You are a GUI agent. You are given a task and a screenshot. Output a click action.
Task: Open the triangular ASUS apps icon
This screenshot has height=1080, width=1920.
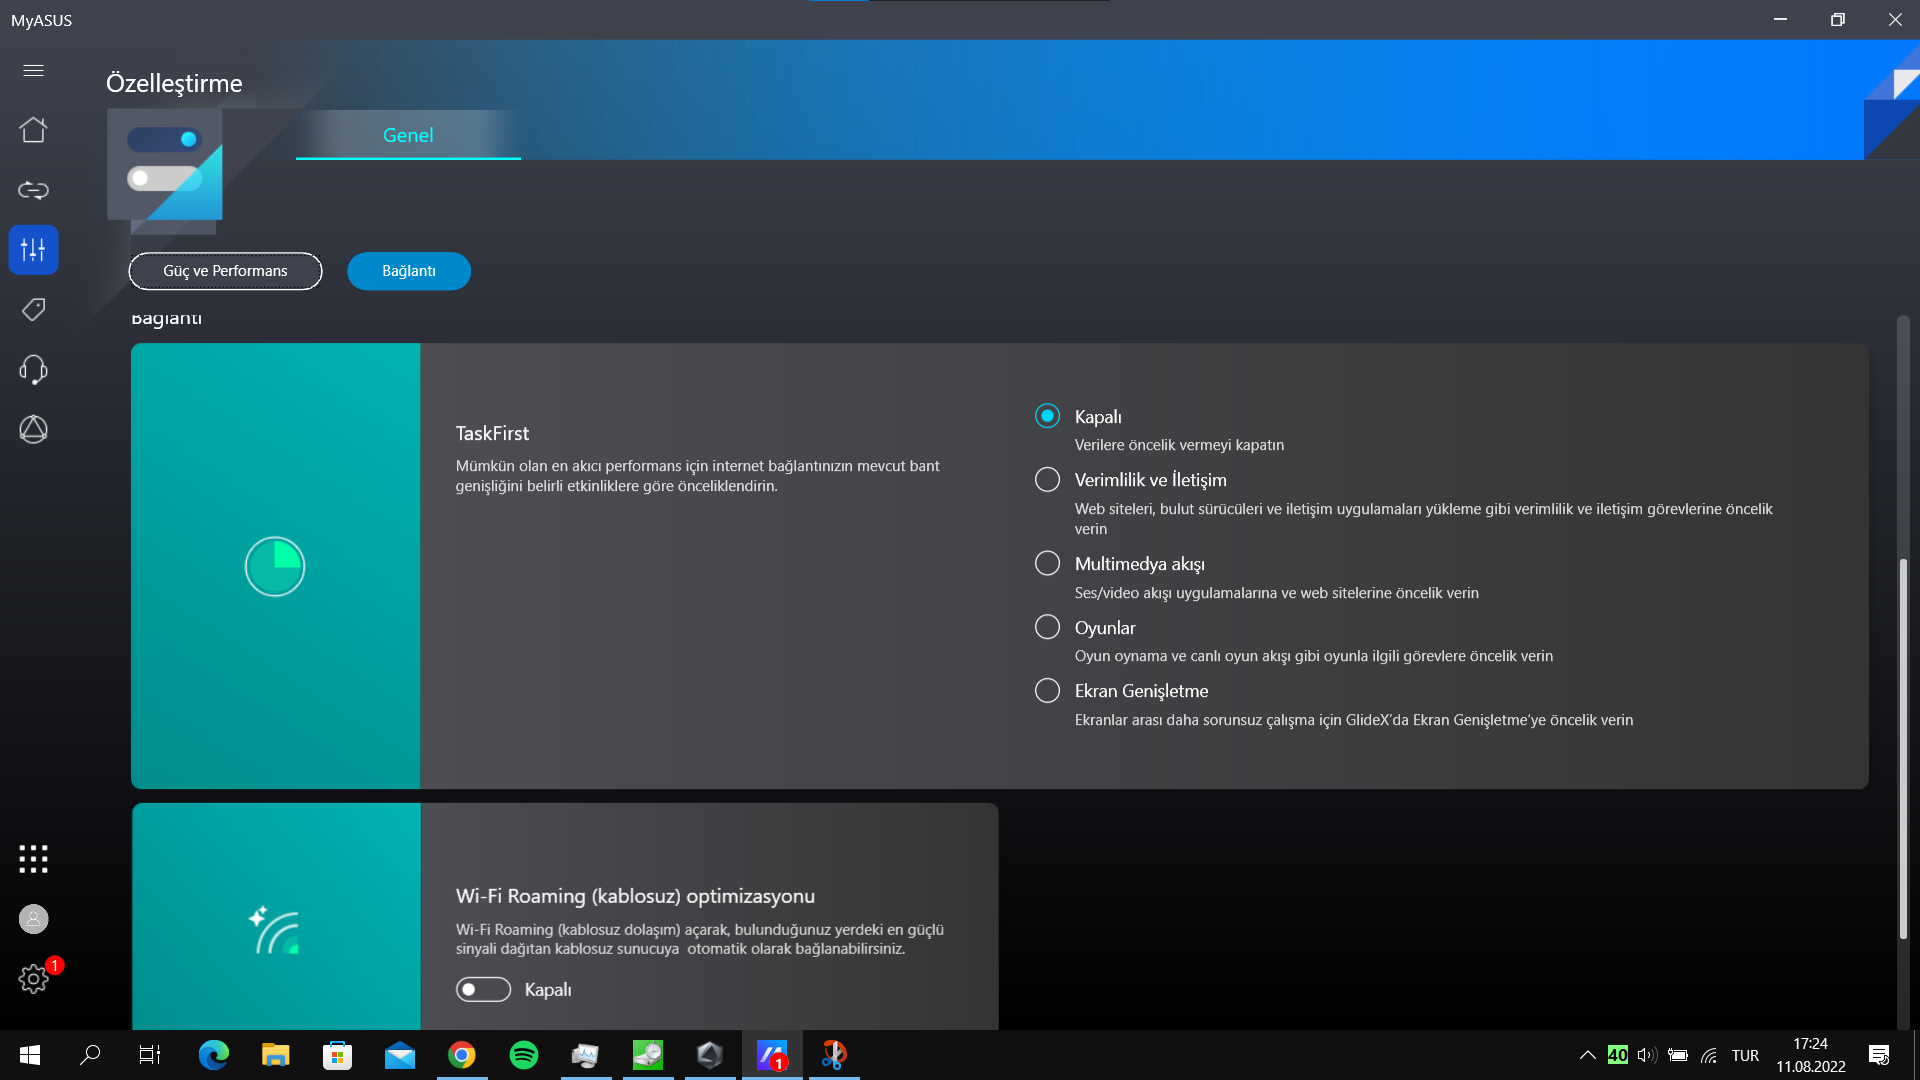pyautogui.click(x=33, y=430)
